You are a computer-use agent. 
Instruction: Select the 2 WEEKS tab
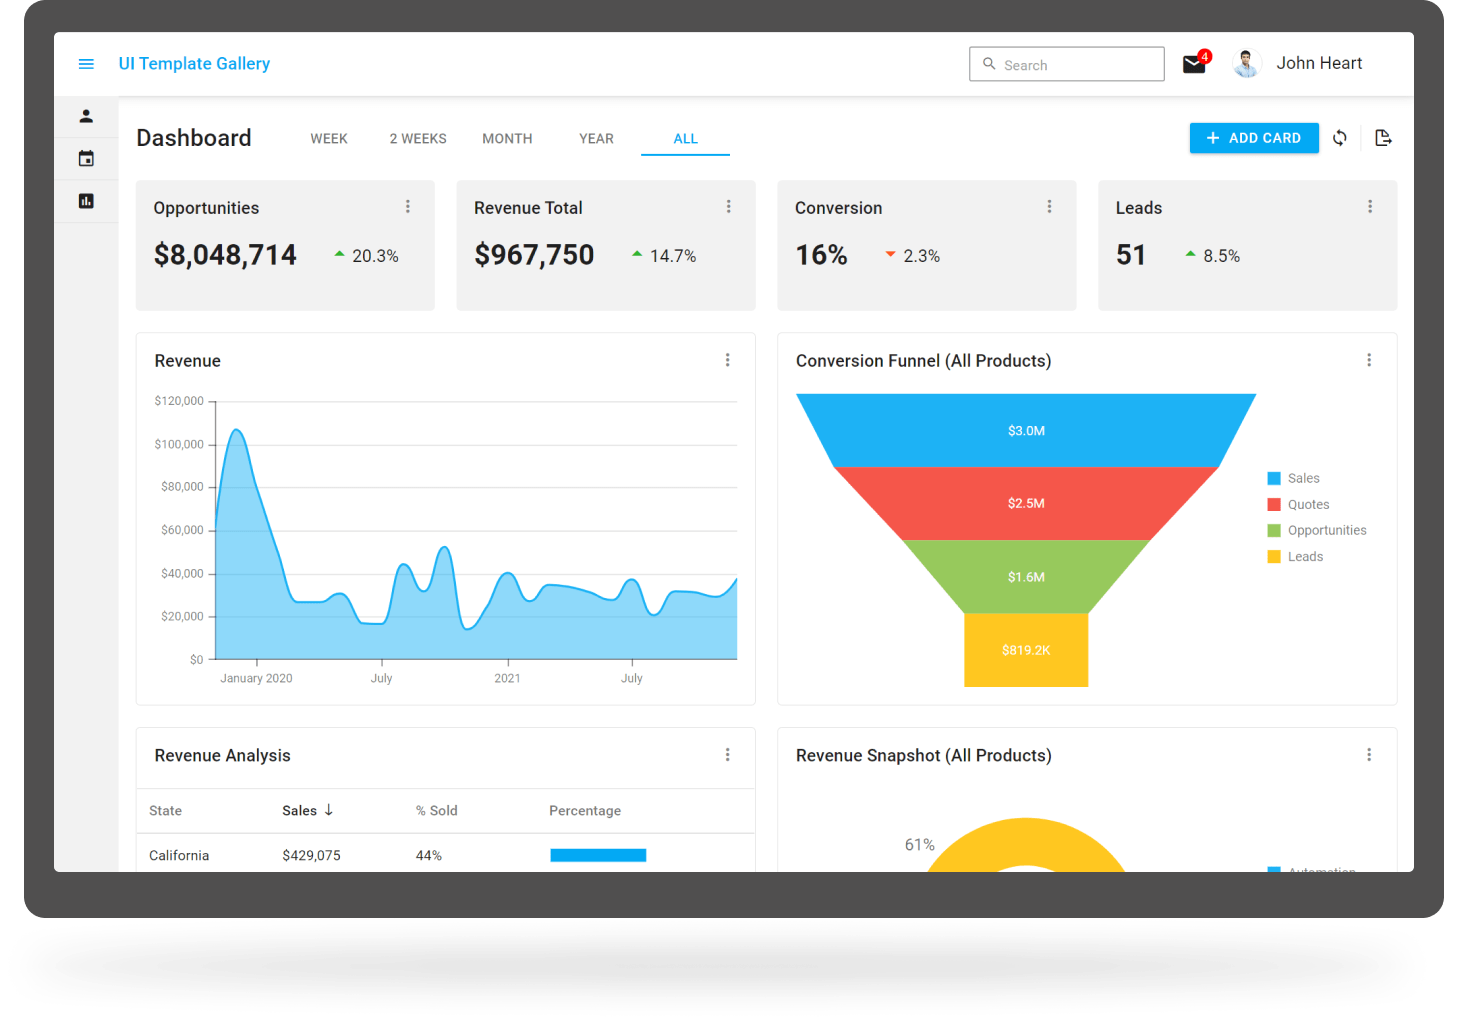418,139
